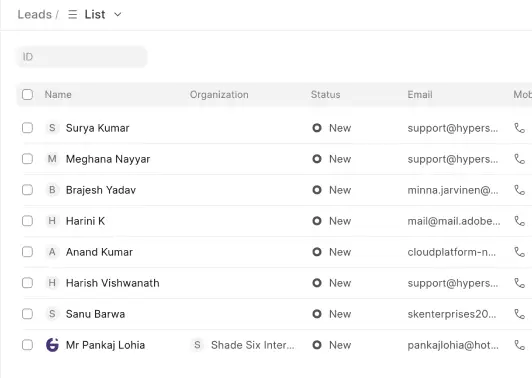Click the New status icon in Harini K's row
Image resolution: width=532 pixels, height=378 pixels.
(317, 221)
